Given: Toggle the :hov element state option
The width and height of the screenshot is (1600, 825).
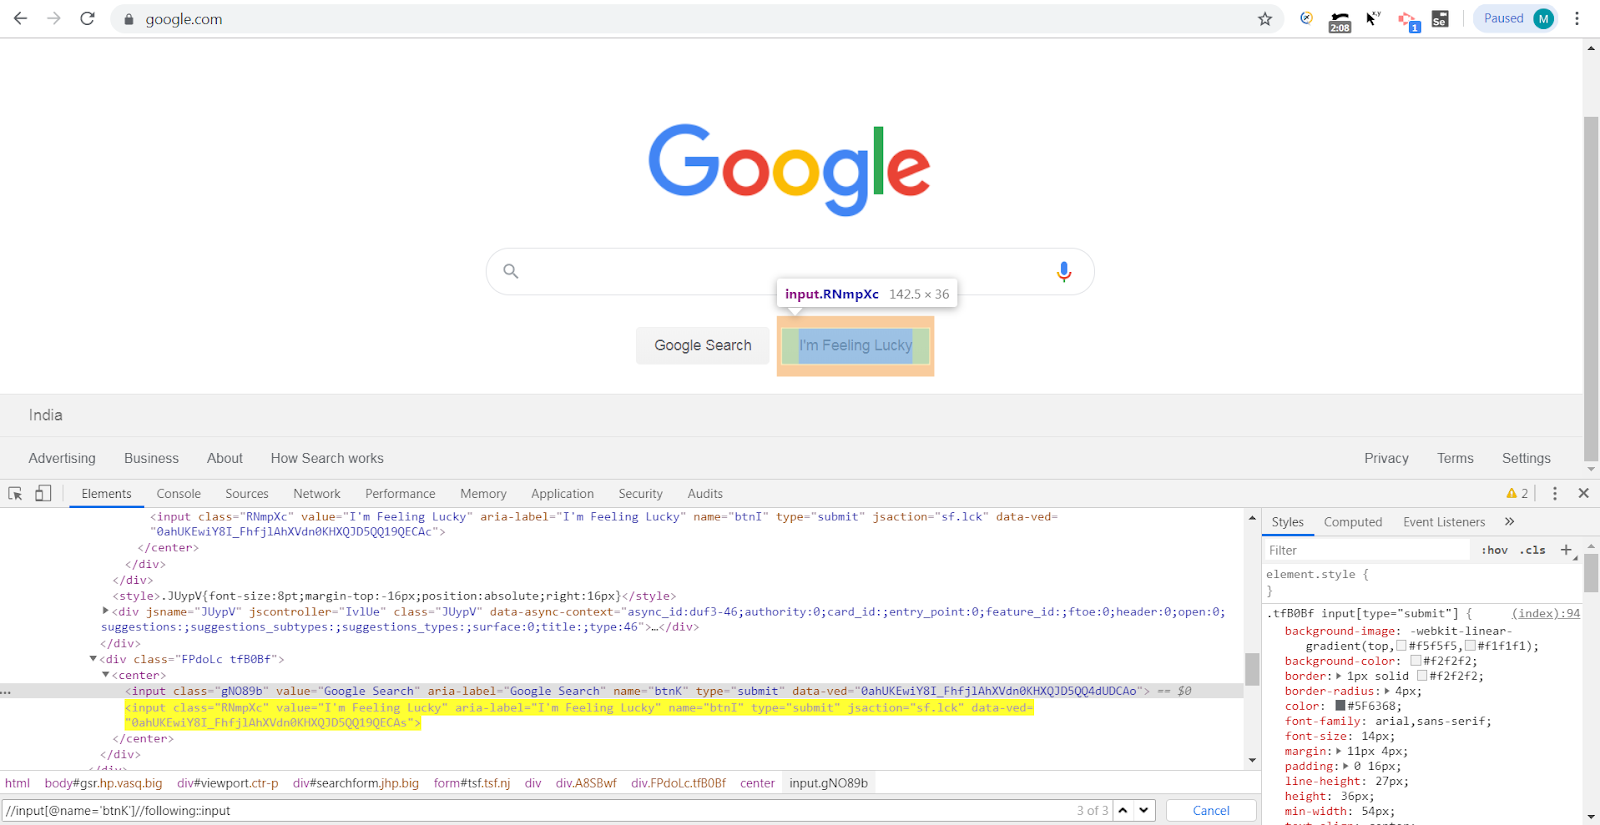Looking at the screenshot, I should (1494, 550).
